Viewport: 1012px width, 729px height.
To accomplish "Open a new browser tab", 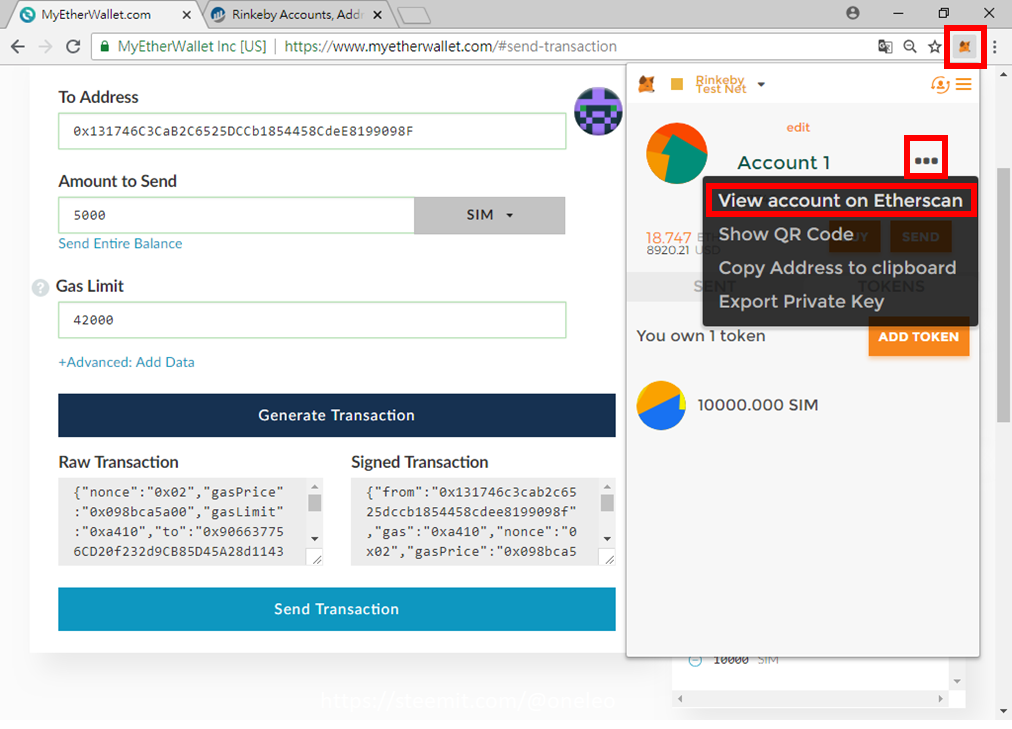I will [x=414, y=15].
